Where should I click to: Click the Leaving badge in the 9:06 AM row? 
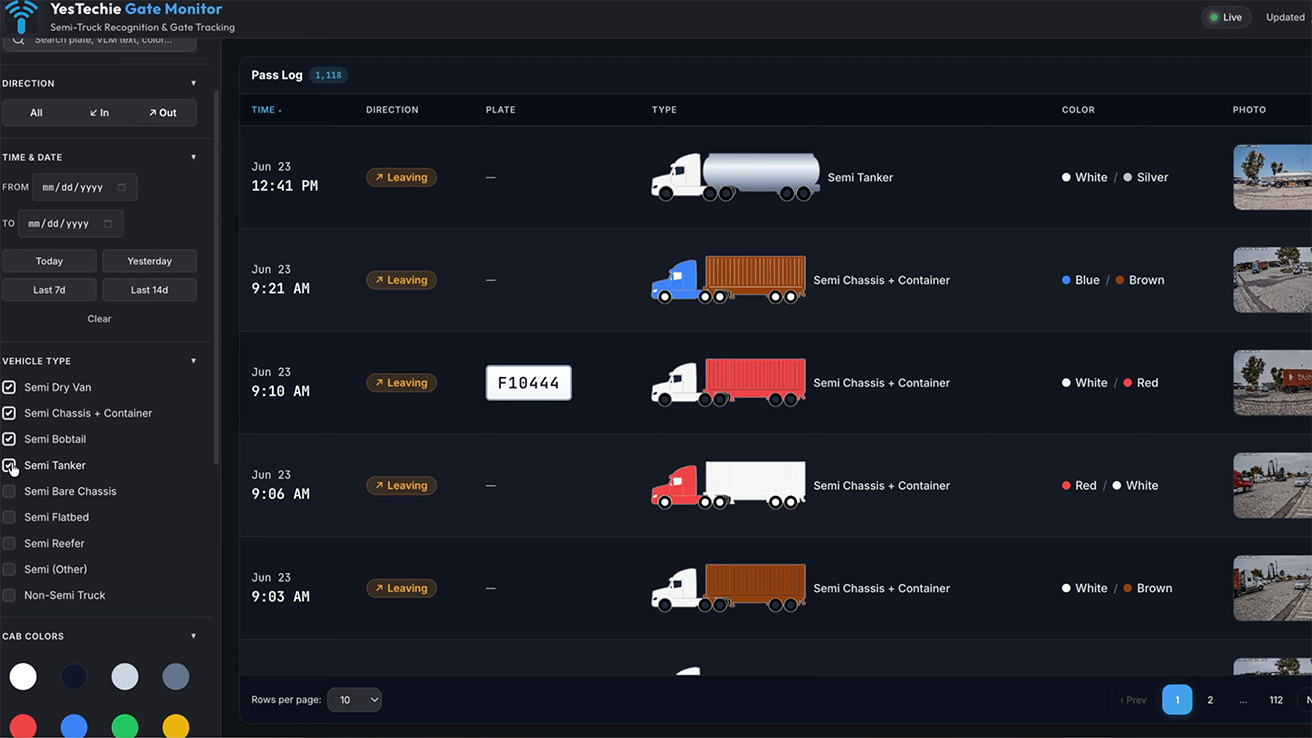(401, 485)
